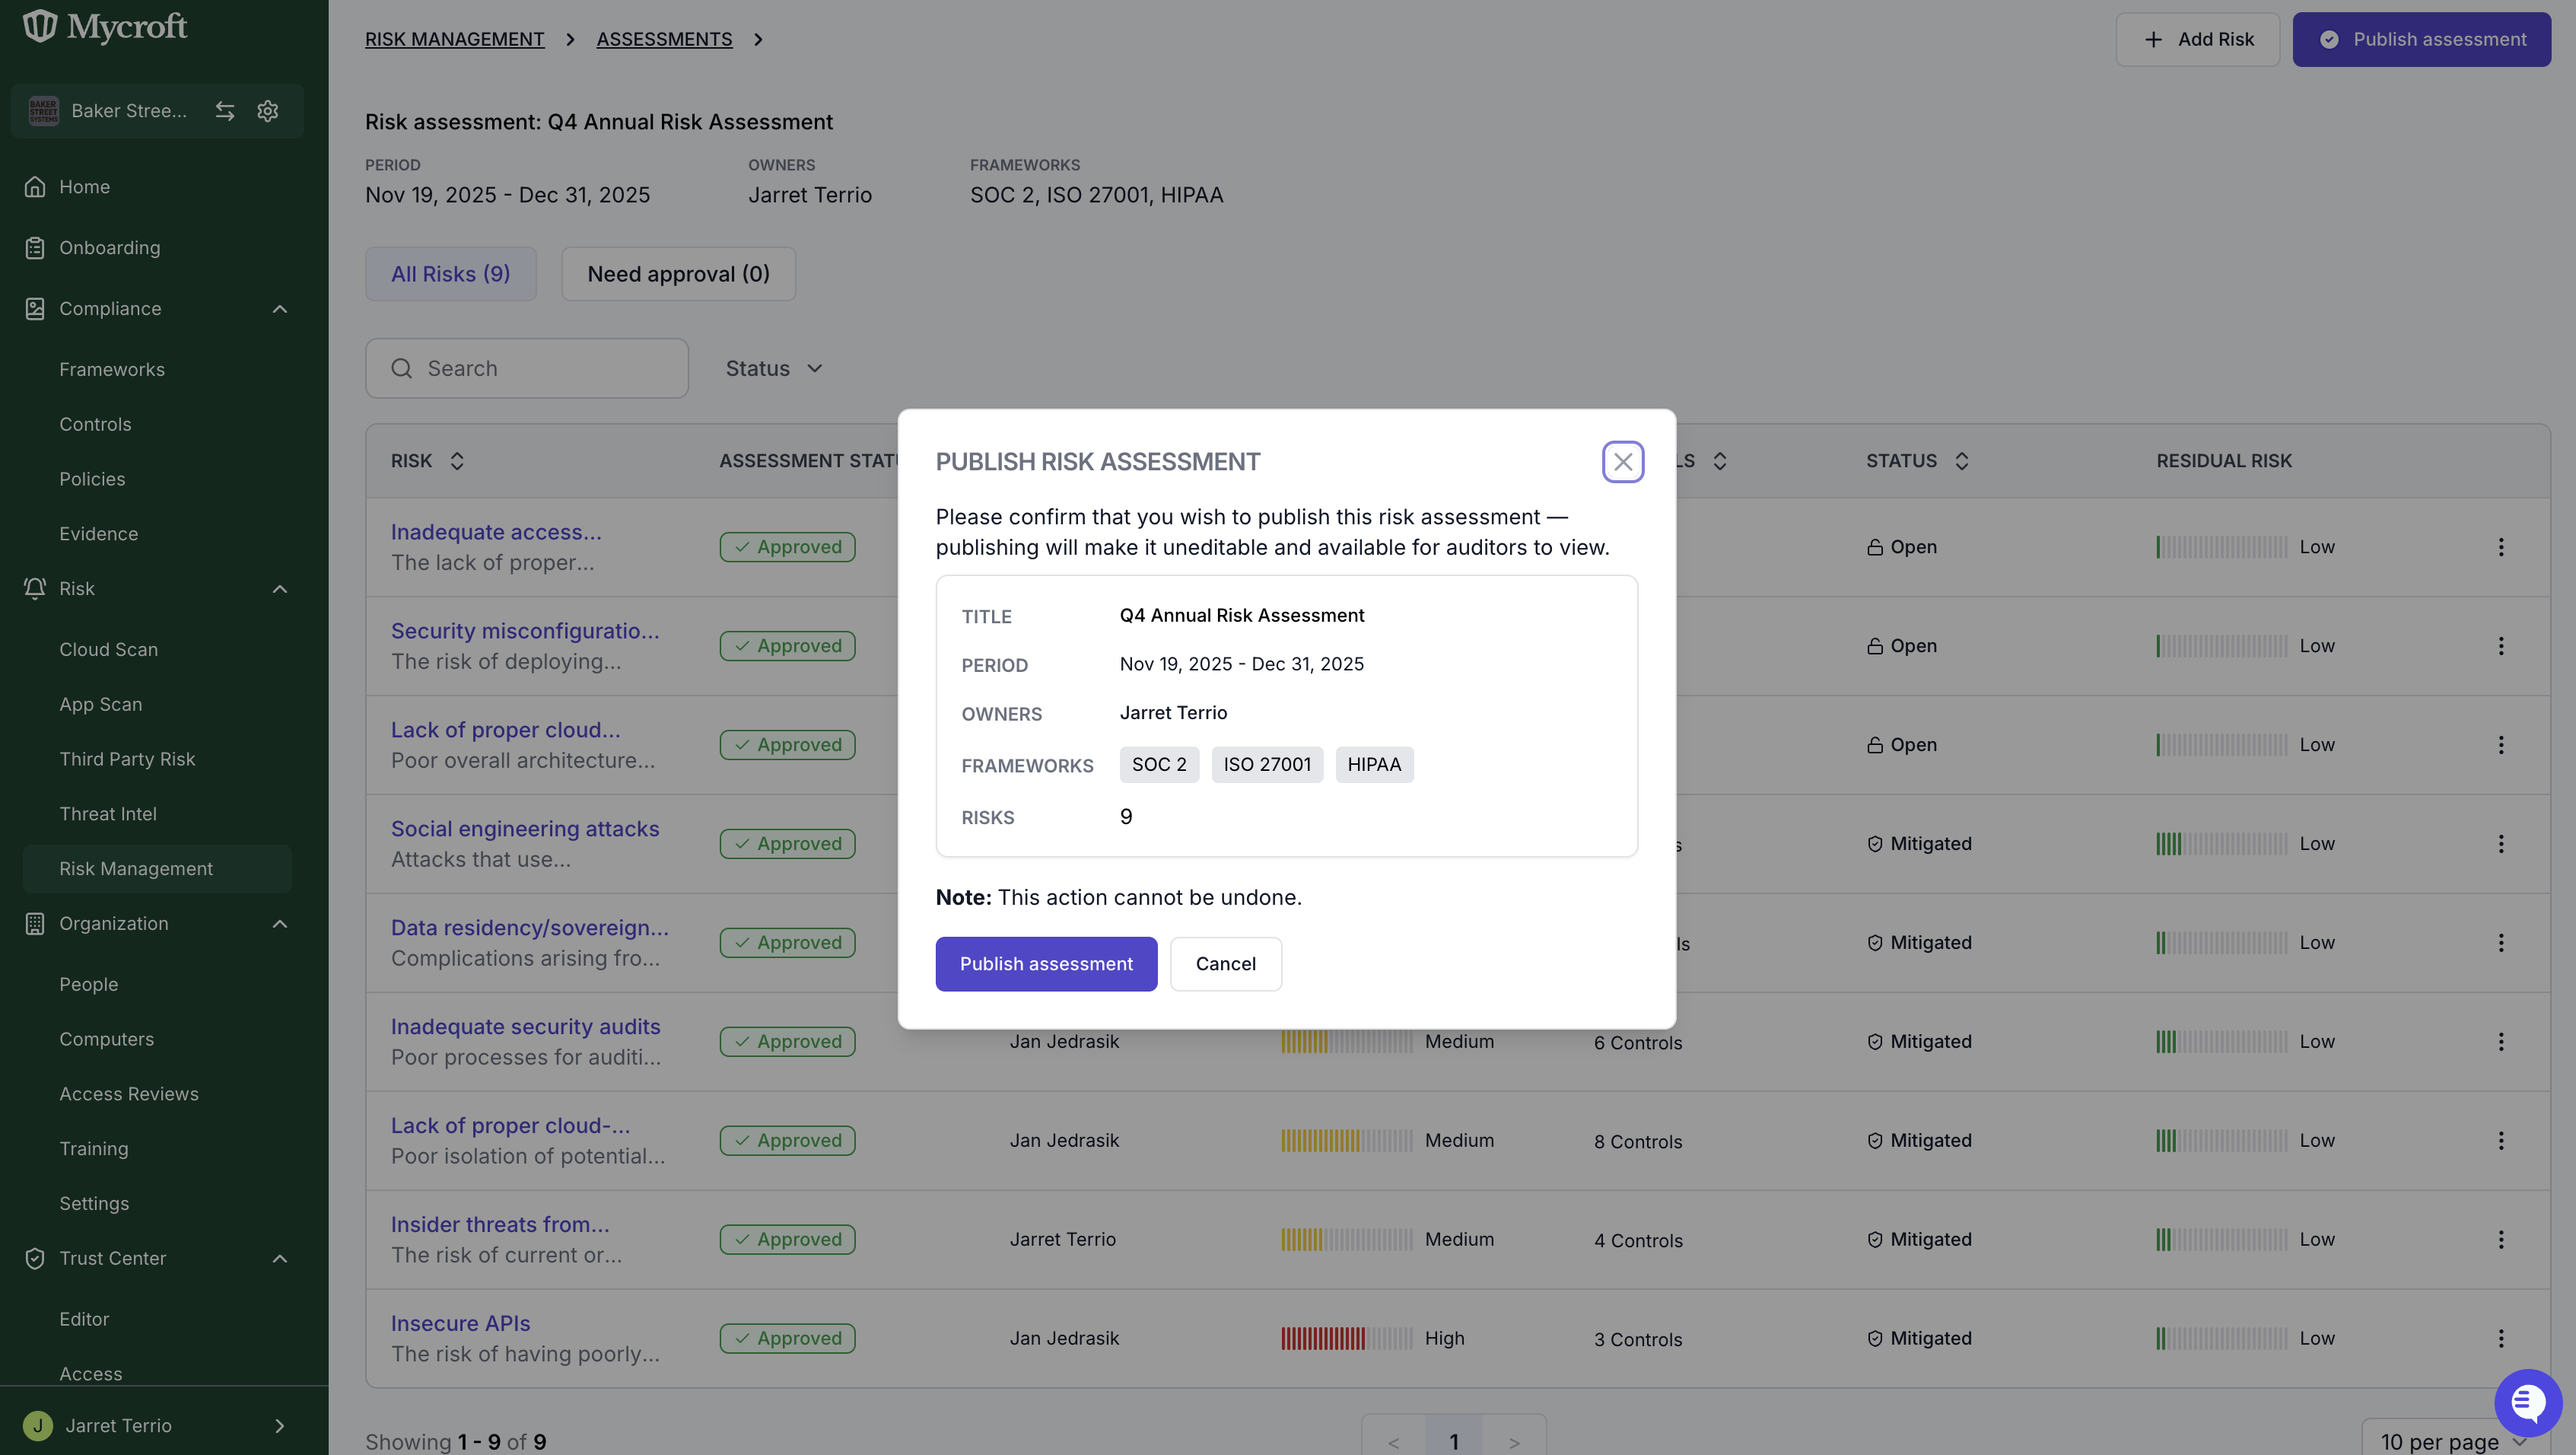This screenshot has height=1455, width=2576.
Task: Collapse the Organization section
Action: pyautogui.click(x=280, y=924)
